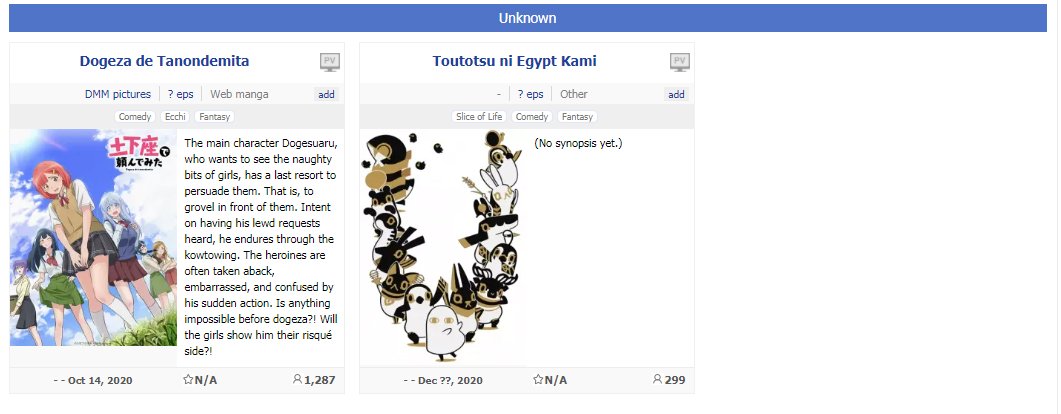The image size is (1061, 414).
Task: Add Dogeza de Tanondemita to list
Action: 327,94
